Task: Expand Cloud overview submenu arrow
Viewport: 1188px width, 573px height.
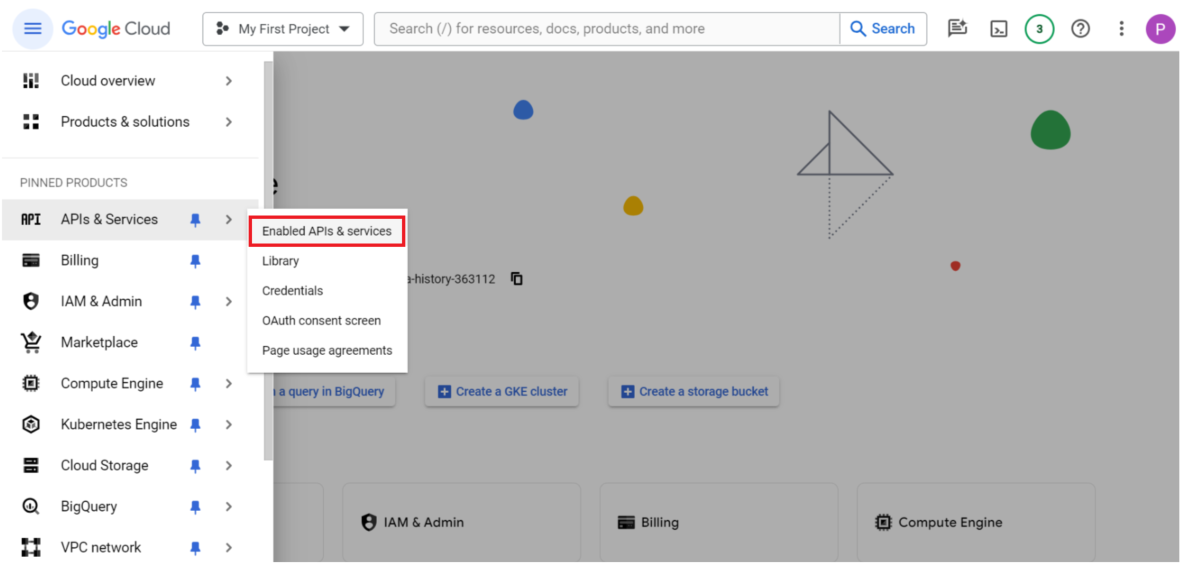Action: click(229, 81)
